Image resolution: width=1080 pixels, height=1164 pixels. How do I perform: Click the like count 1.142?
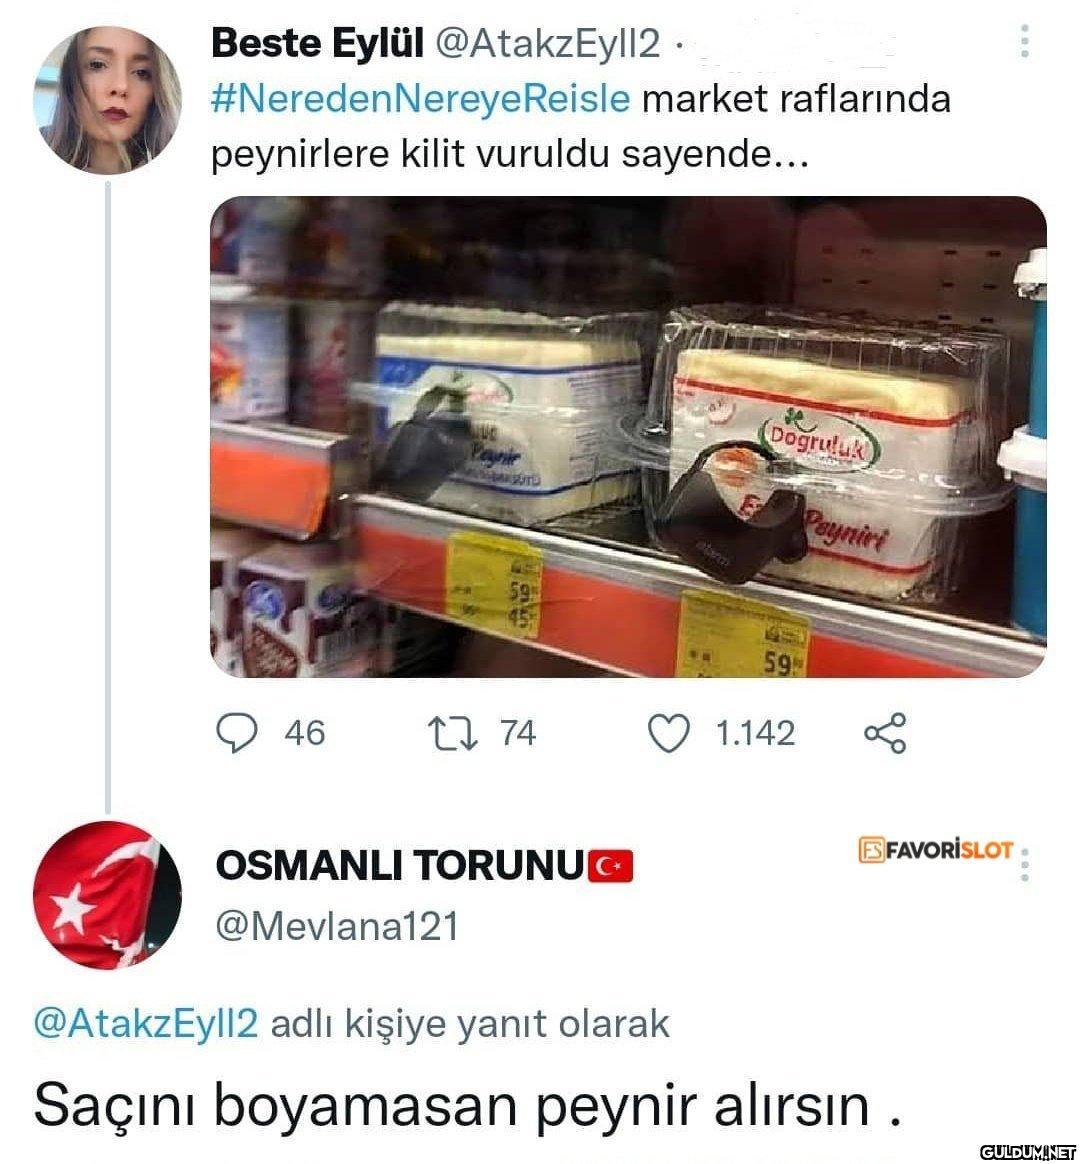[x=755, y=733]
